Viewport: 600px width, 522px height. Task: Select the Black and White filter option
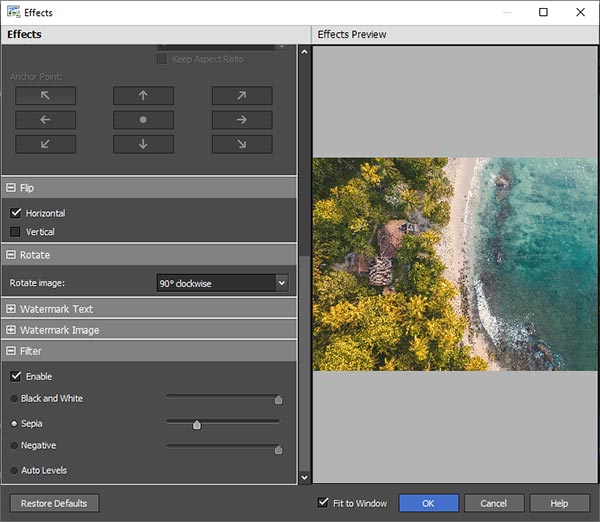pyautogui.click(x=15, y=399)
